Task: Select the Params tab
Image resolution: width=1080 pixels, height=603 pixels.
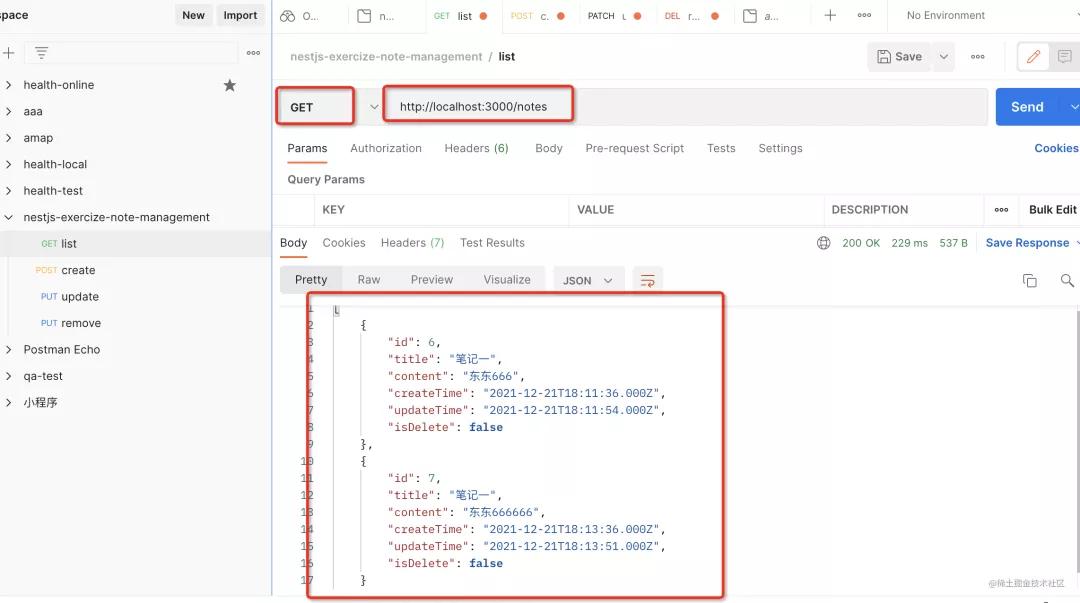Action: pos(307,148)
